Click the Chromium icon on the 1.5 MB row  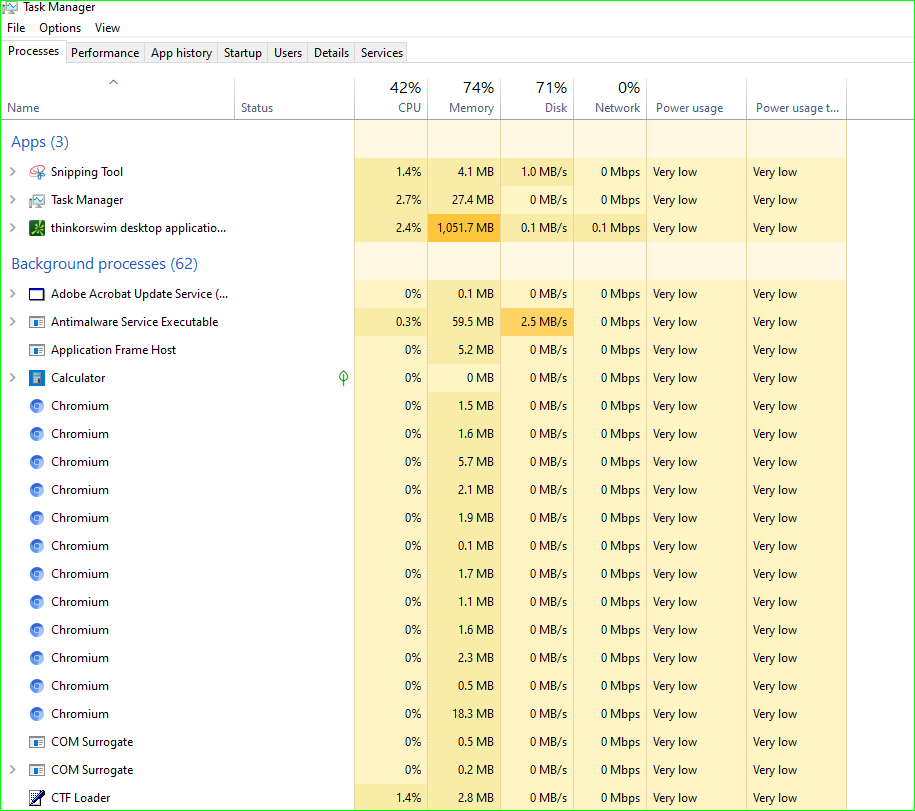pos(37,406)
